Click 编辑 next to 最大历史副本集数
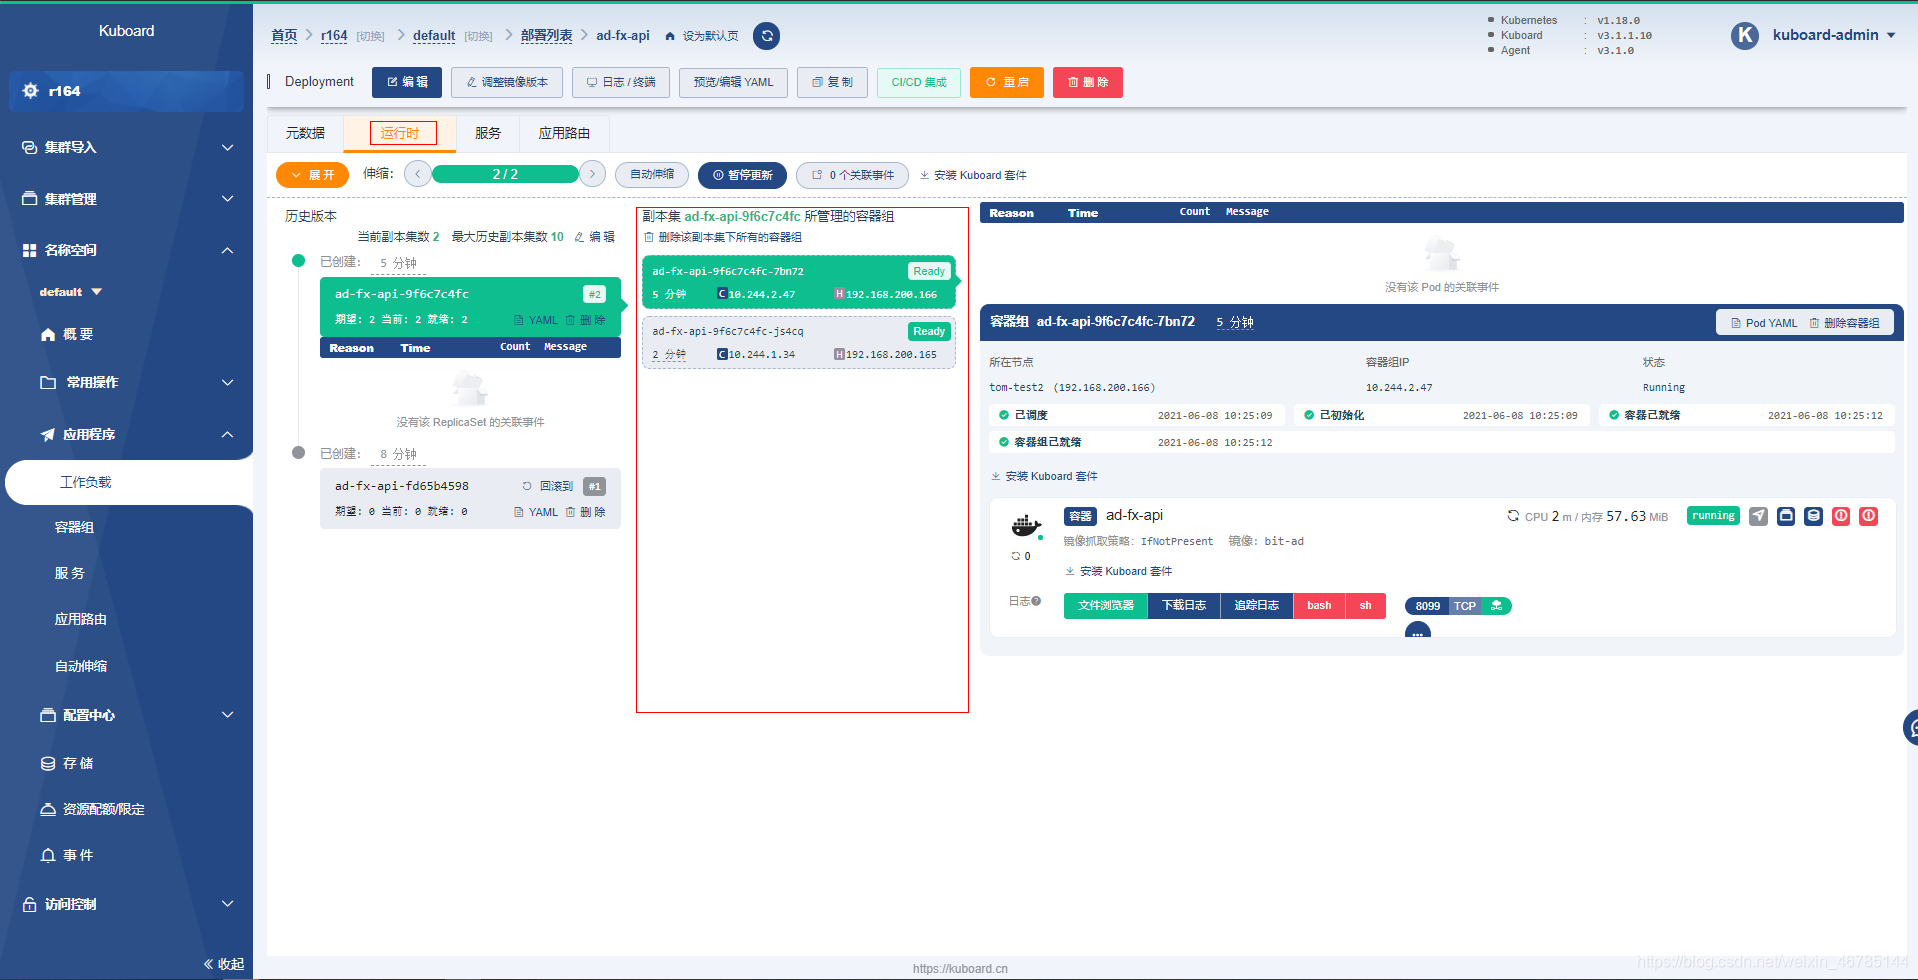Screen dimensions: 1918x980 [x=595, y=237]
